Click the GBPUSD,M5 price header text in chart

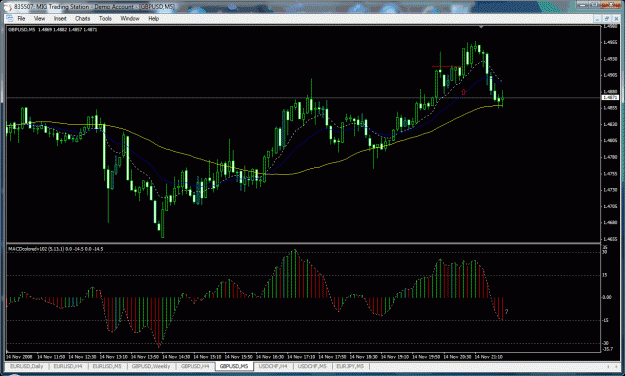point(52,30)
